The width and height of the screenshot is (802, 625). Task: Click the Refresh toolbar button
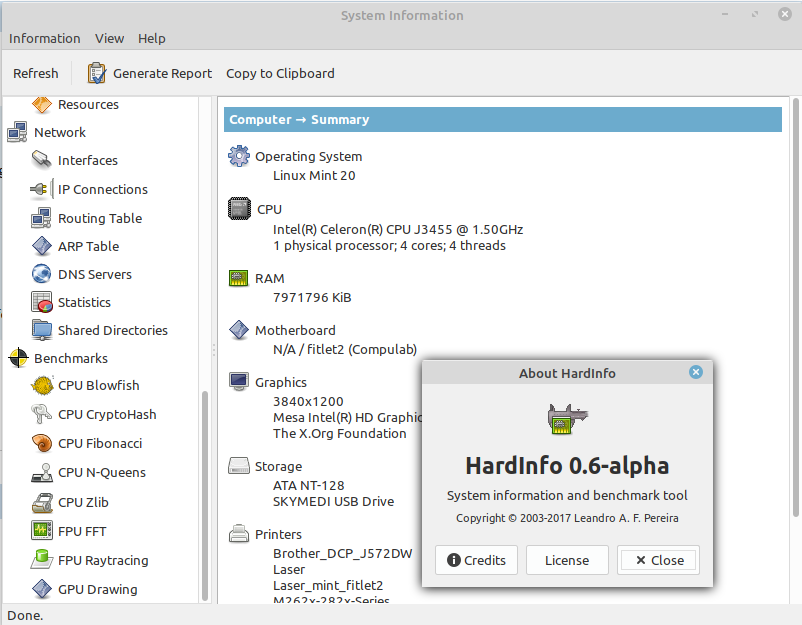pos(36,73)
